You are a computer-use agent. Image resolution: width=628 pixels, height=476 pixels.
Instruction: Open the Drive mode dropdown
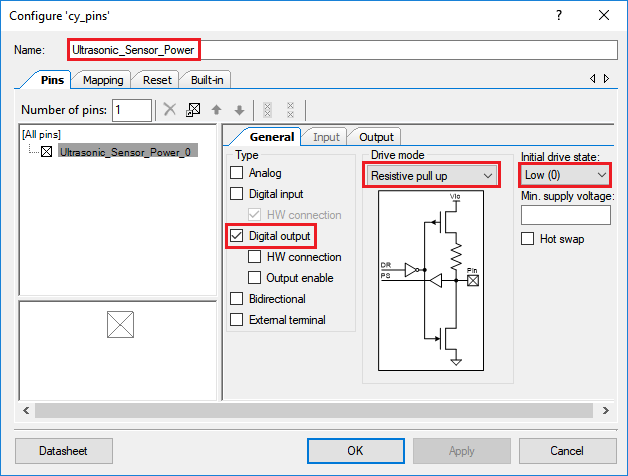431,175
